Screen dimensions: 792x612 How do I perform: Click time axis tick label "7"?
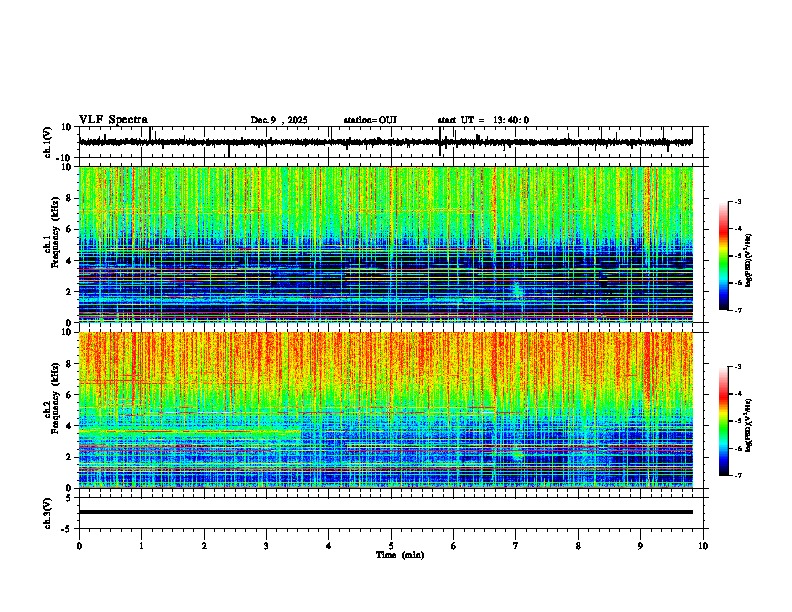[516, 546]
